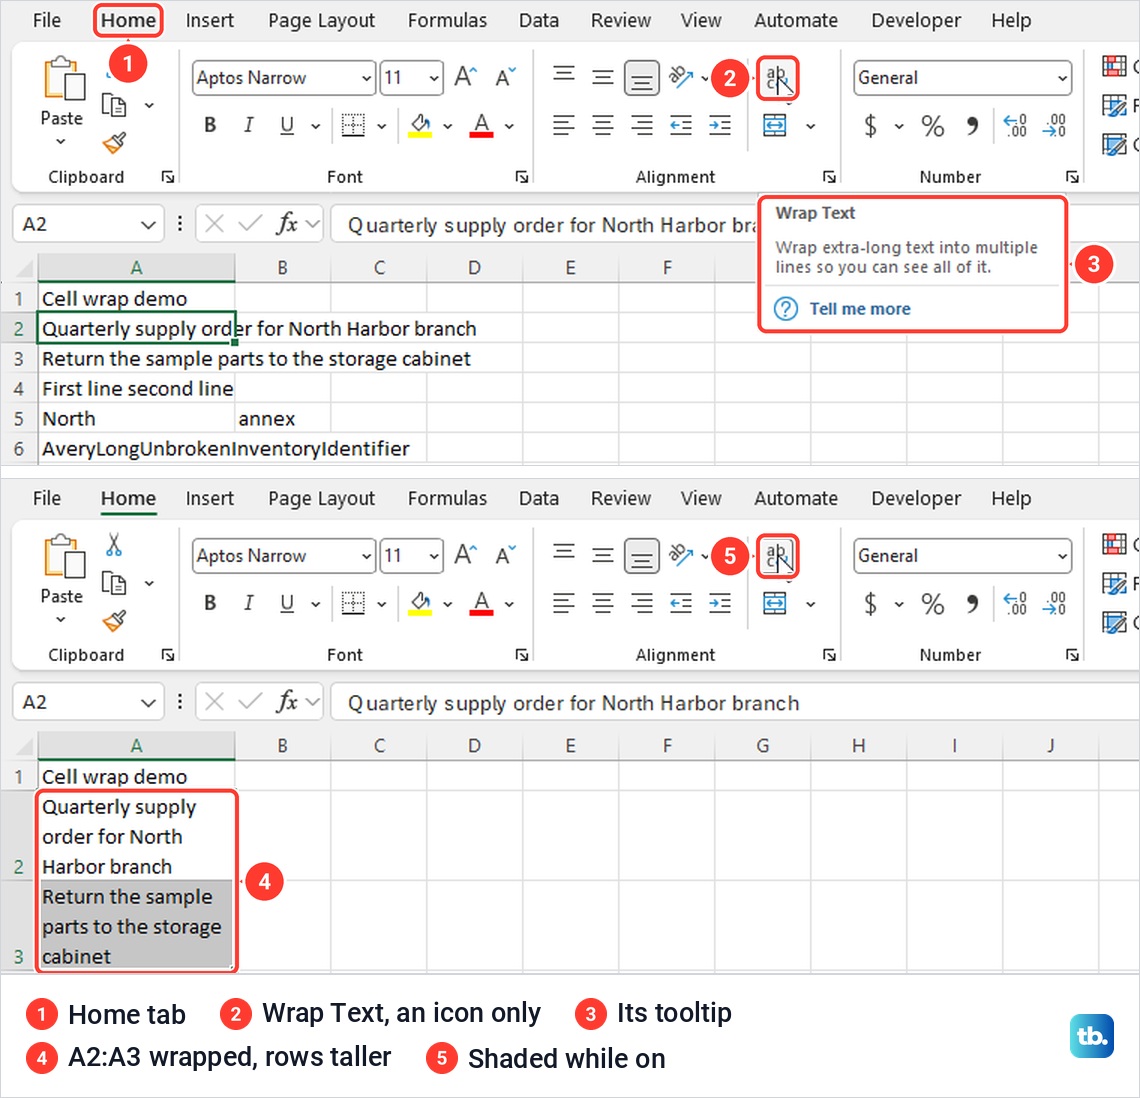Click Merge & Center icon in upper ribbon

[x=774, y=125]
